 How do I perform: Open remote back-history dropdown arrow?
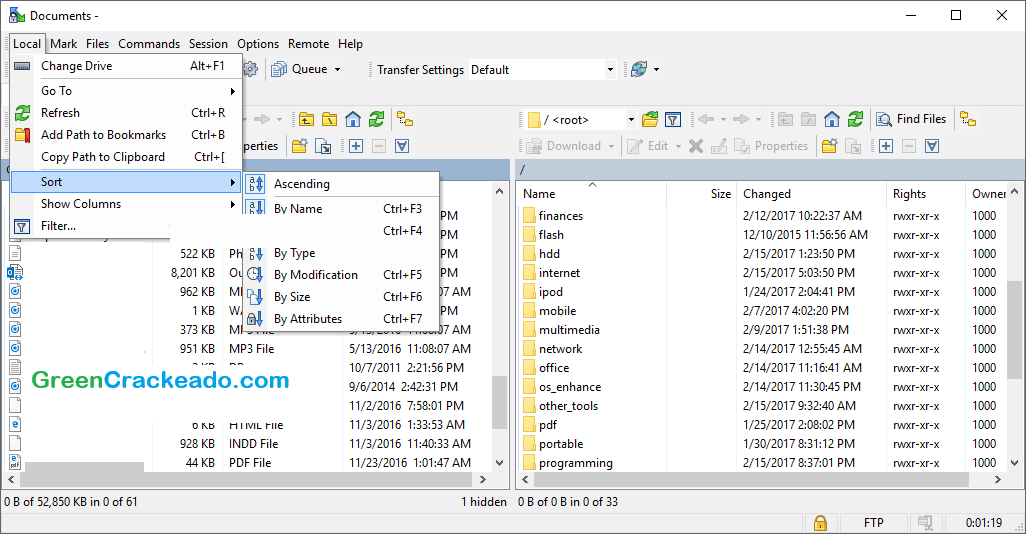[723, 119]
